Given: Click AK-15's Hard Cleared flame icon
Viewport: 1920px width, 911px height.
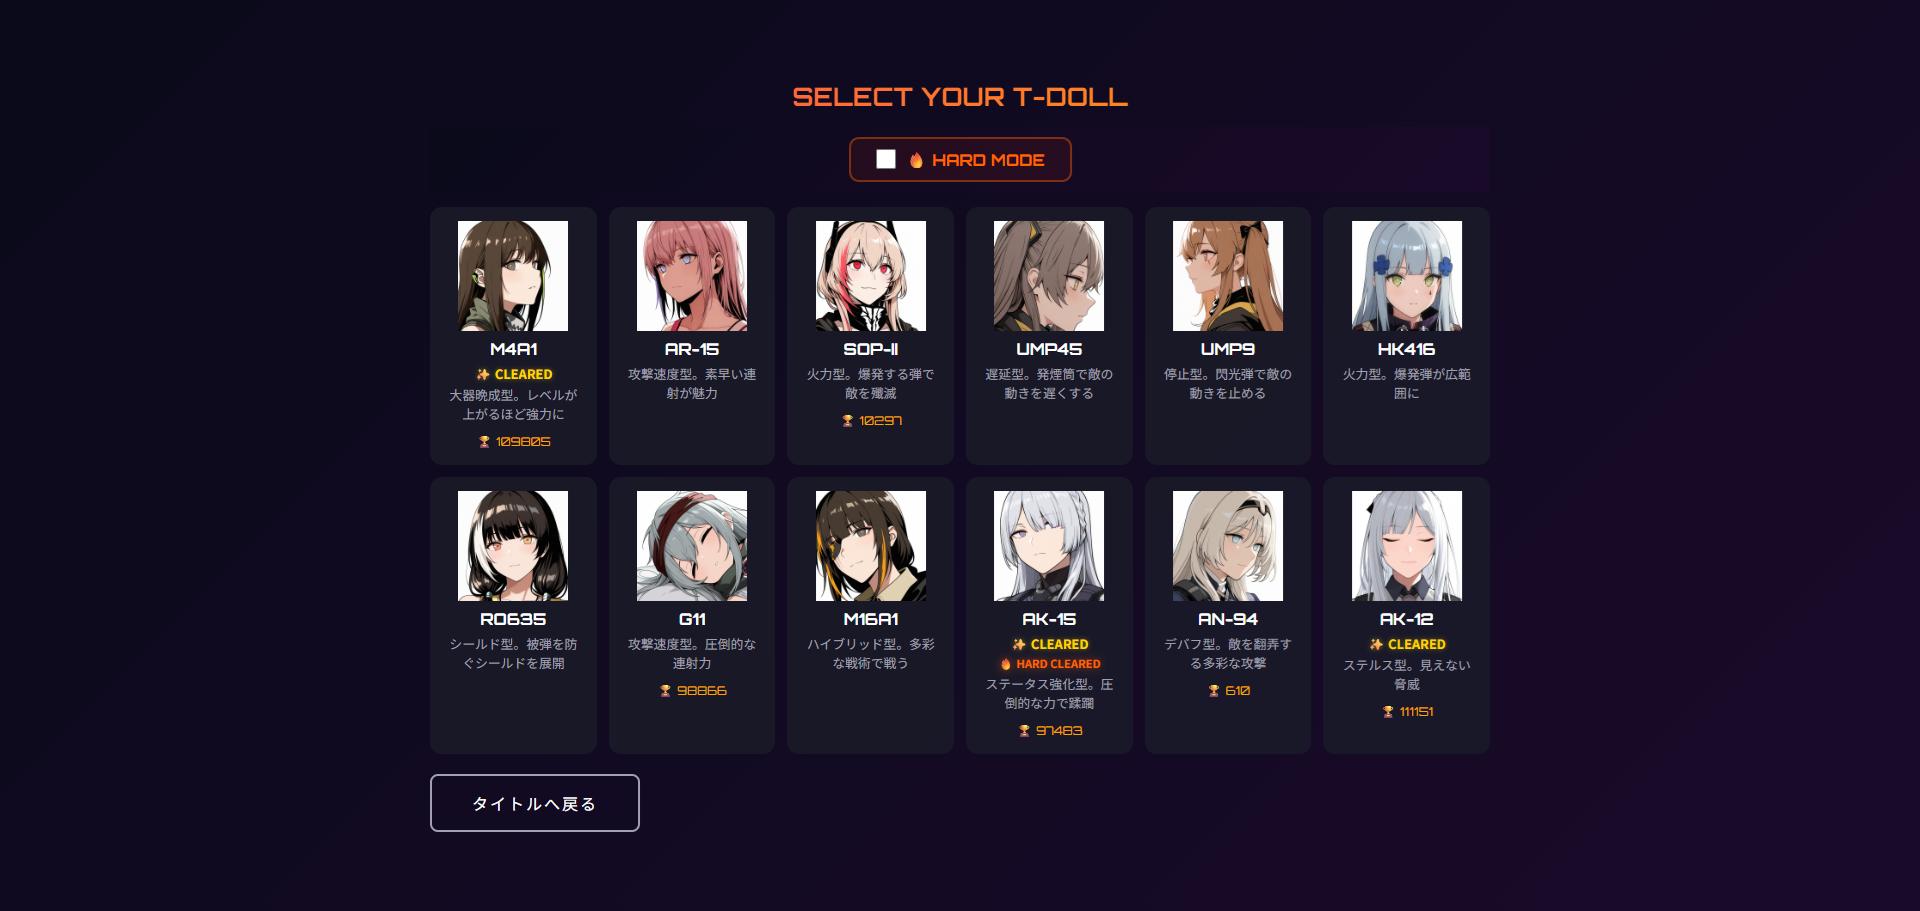Looking at the screenshot, I should tap(1006, 664).
